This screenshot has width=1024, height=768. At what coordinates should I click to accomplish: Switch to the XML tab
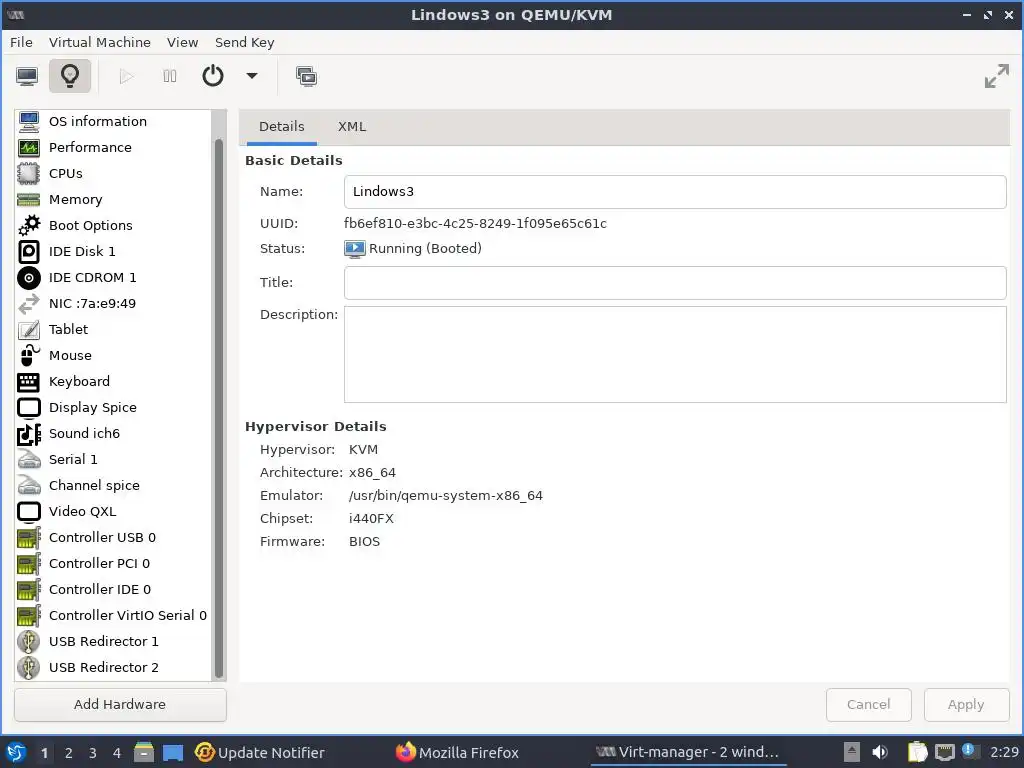click(x=352, y=127)
